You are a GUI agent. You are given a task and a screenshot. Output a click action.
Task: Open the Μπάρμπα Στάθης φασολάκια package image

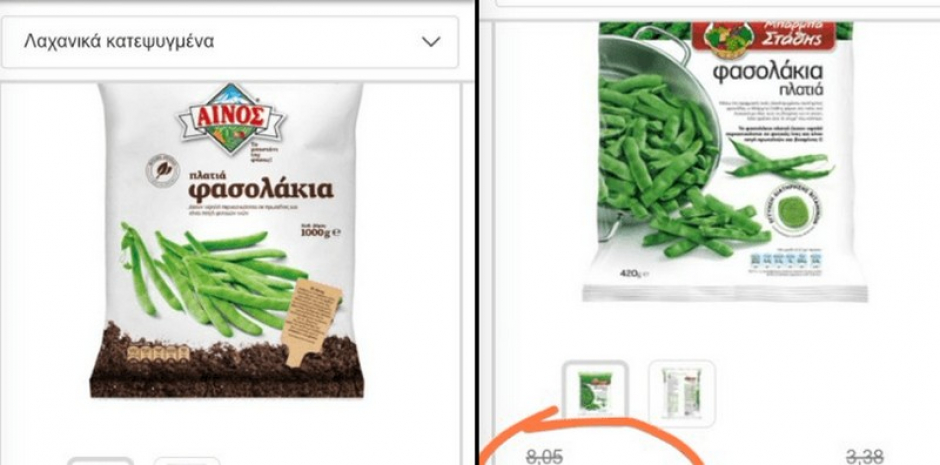pos(725,161)
